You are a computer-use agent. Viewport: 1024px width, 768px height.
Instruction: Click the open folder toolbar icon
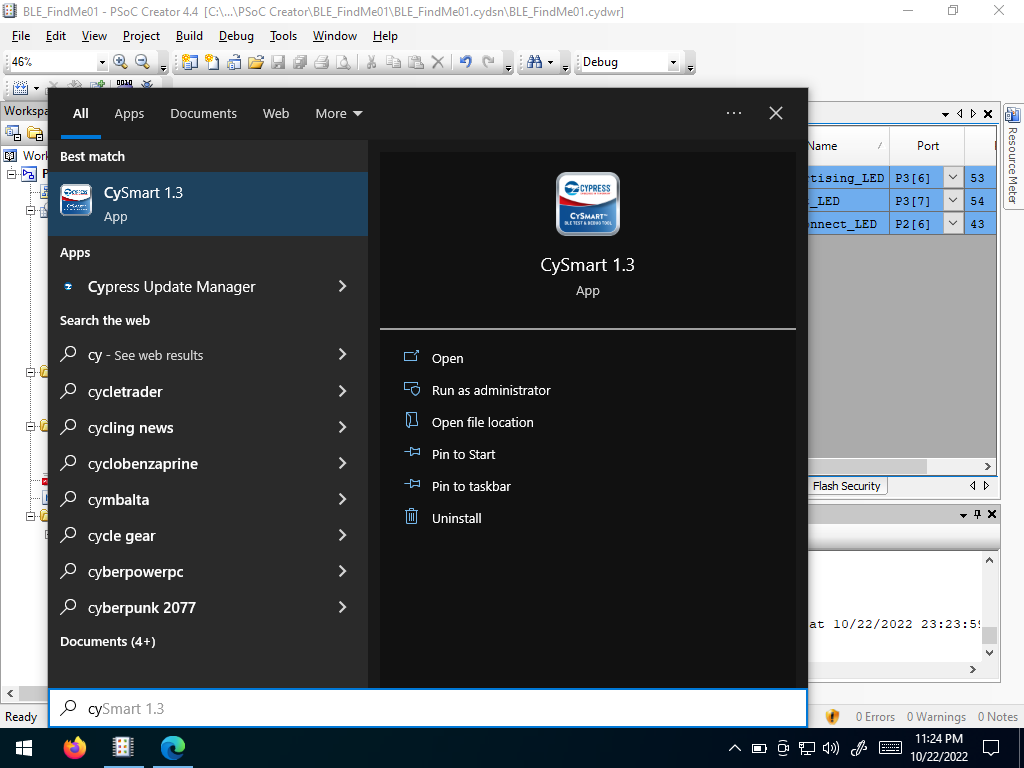click(x=256, y=62)
